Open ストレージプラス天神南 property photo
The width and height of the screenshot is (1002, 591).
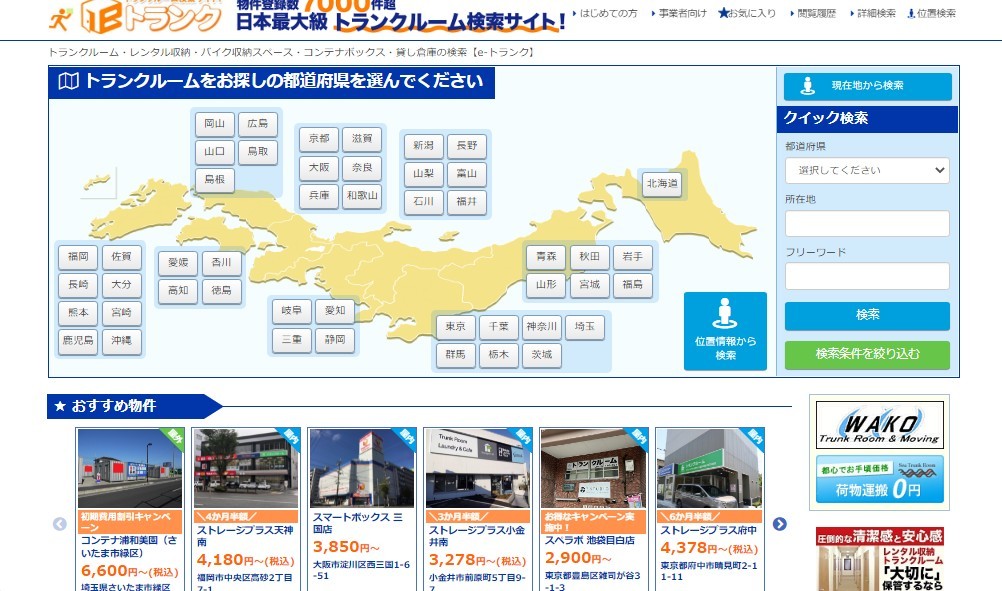(246, 468)
